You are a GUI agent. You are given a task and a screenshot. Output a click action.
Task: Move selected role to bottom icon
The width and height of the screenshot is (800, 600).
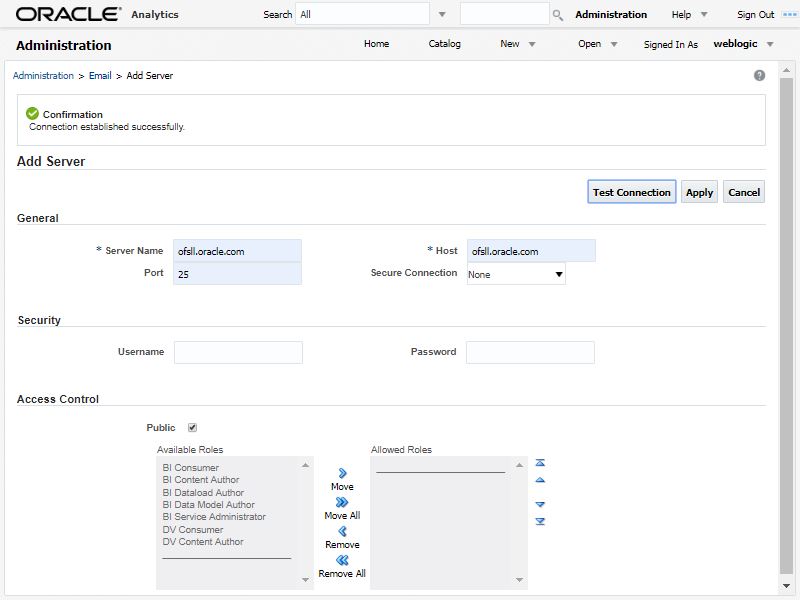coord(540,522)
